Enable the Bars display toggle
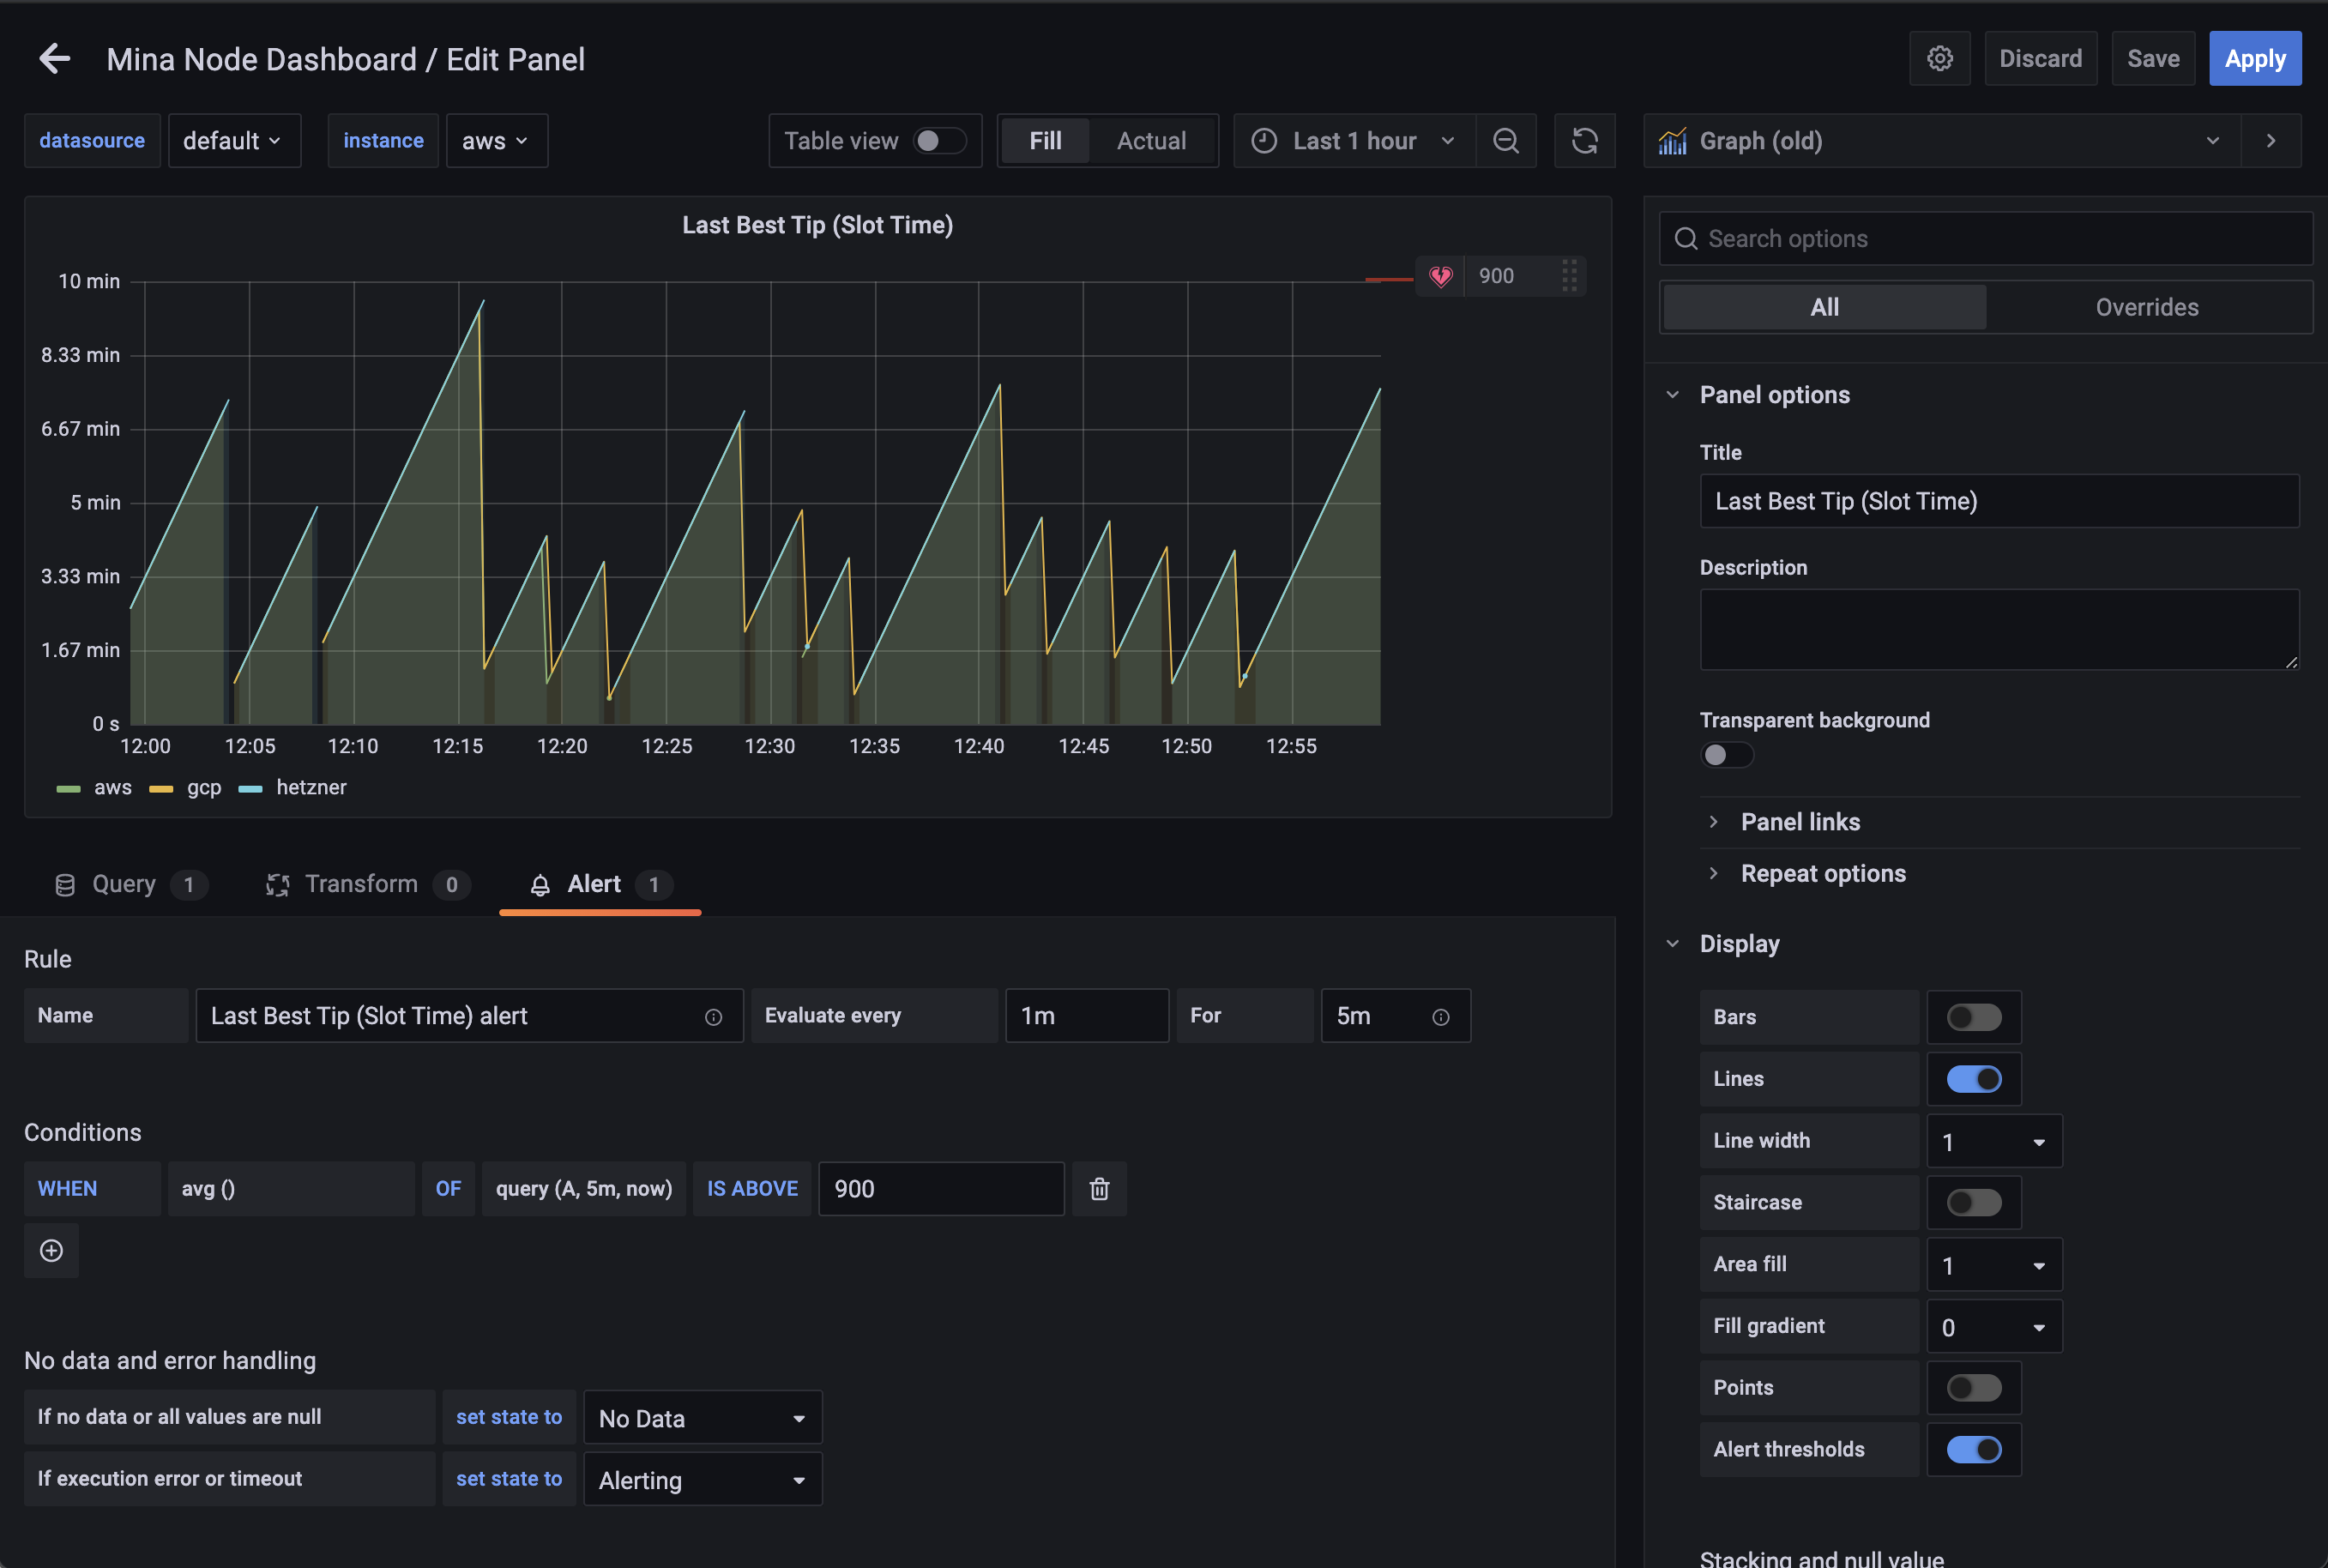 pyautogui.click(x=1973, y=1017)
